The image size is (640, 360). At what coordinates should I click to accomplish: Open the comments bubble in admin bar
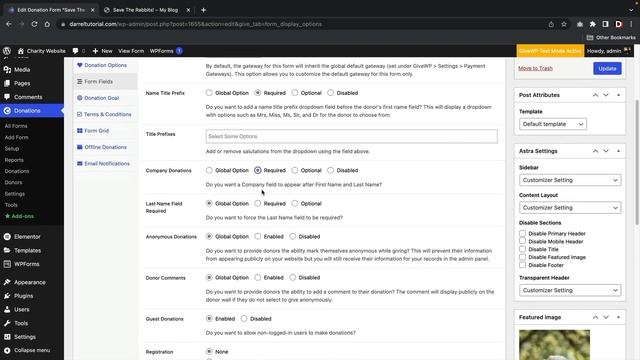coord(76,51)
